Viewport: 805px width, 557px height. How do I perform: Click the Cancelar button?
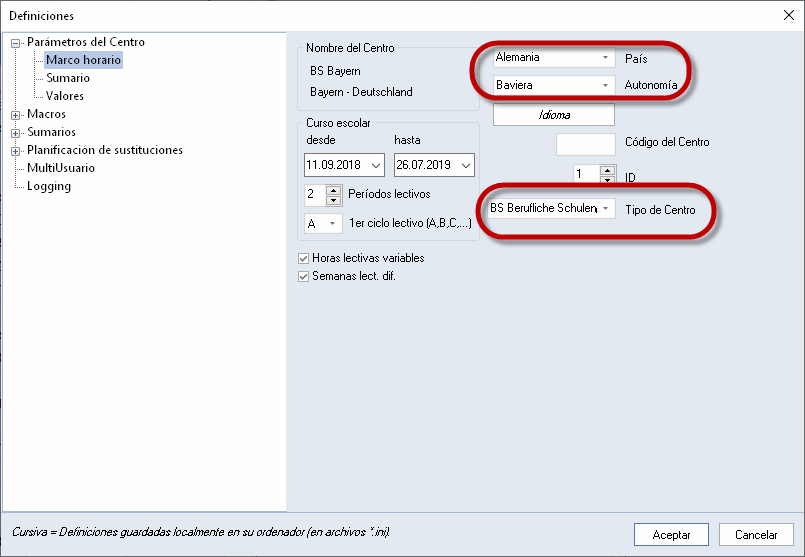click(756, 535)
